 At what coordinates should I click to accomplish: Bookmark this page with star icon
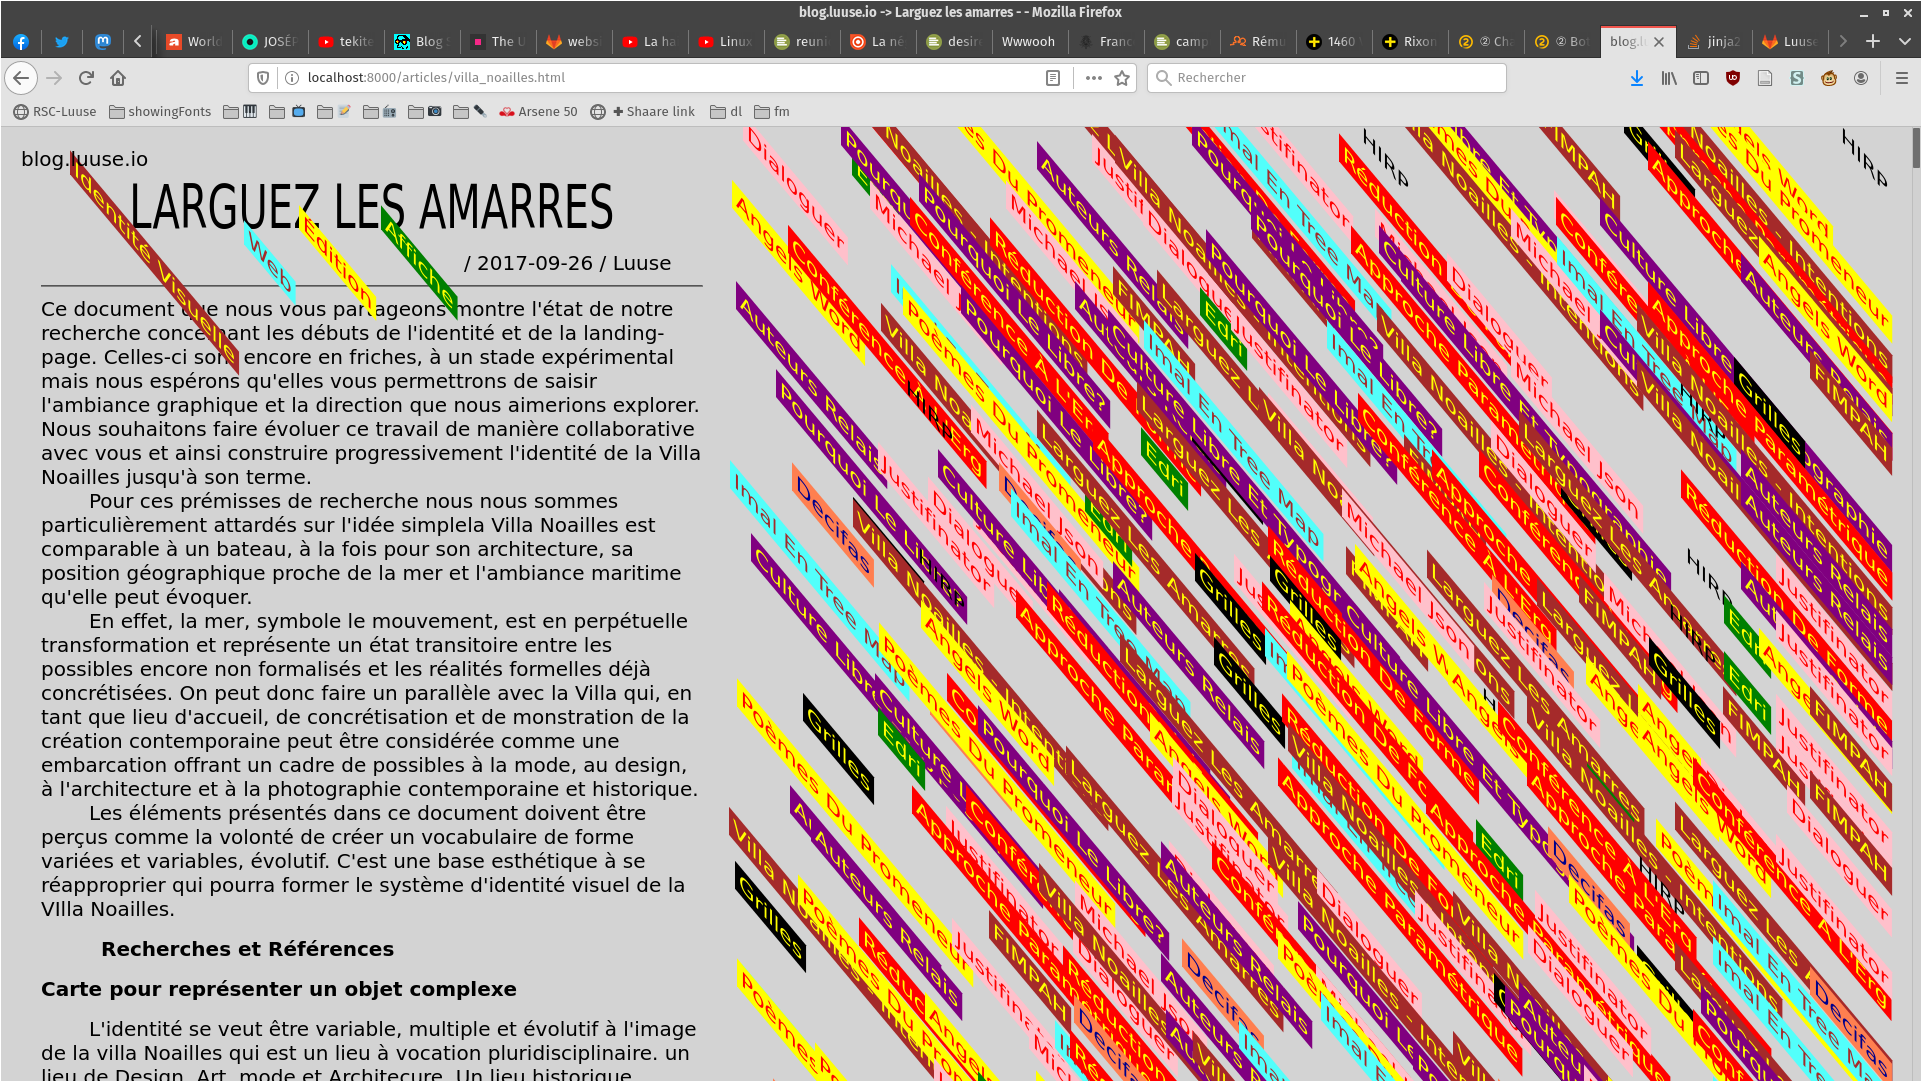tap(1122, 78)
